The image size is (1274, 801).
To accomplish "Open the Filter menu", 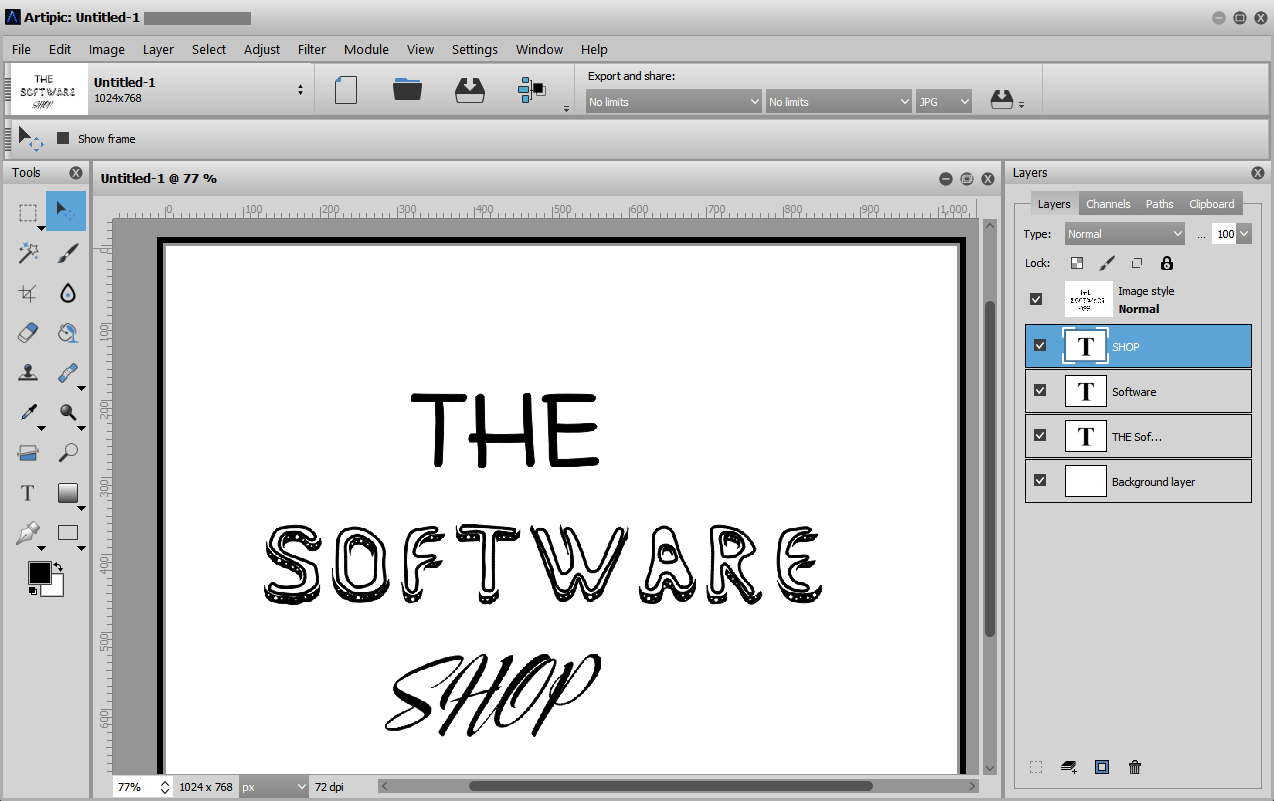I will coord(311,49).
